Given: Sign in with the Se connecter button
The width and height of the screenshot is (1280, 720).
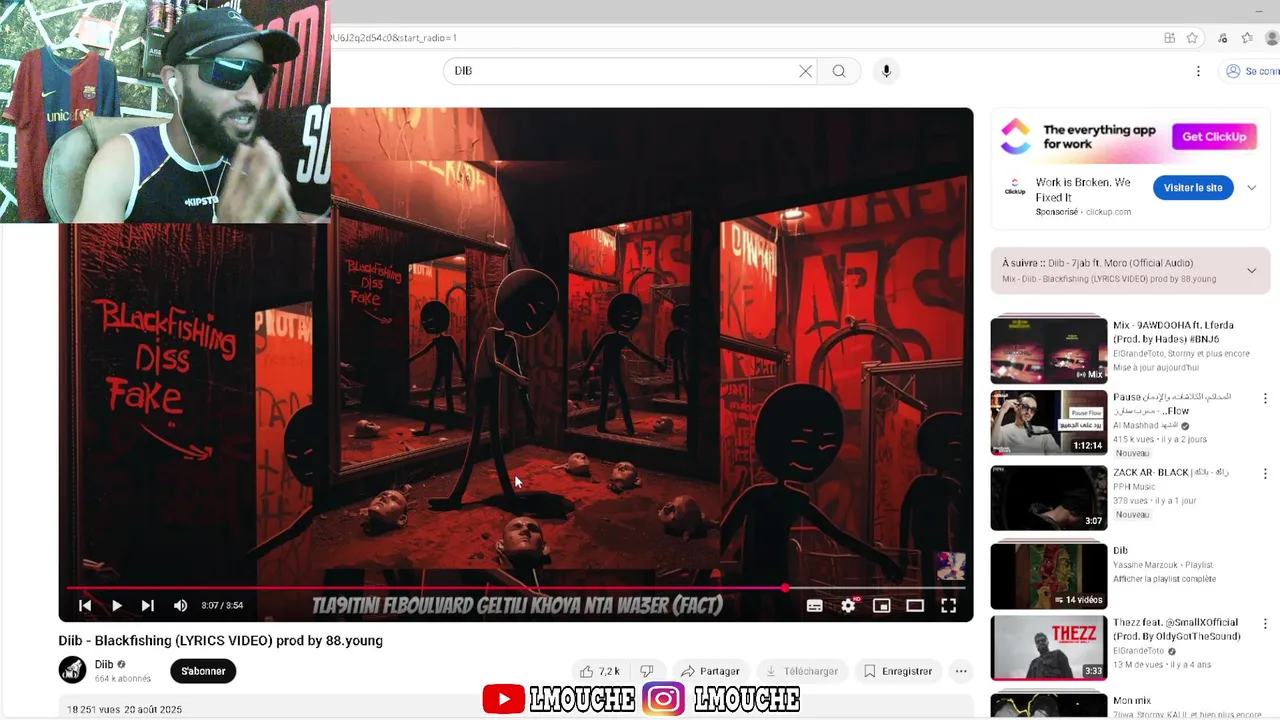Looking at the screenshot, I should 1252,71.
